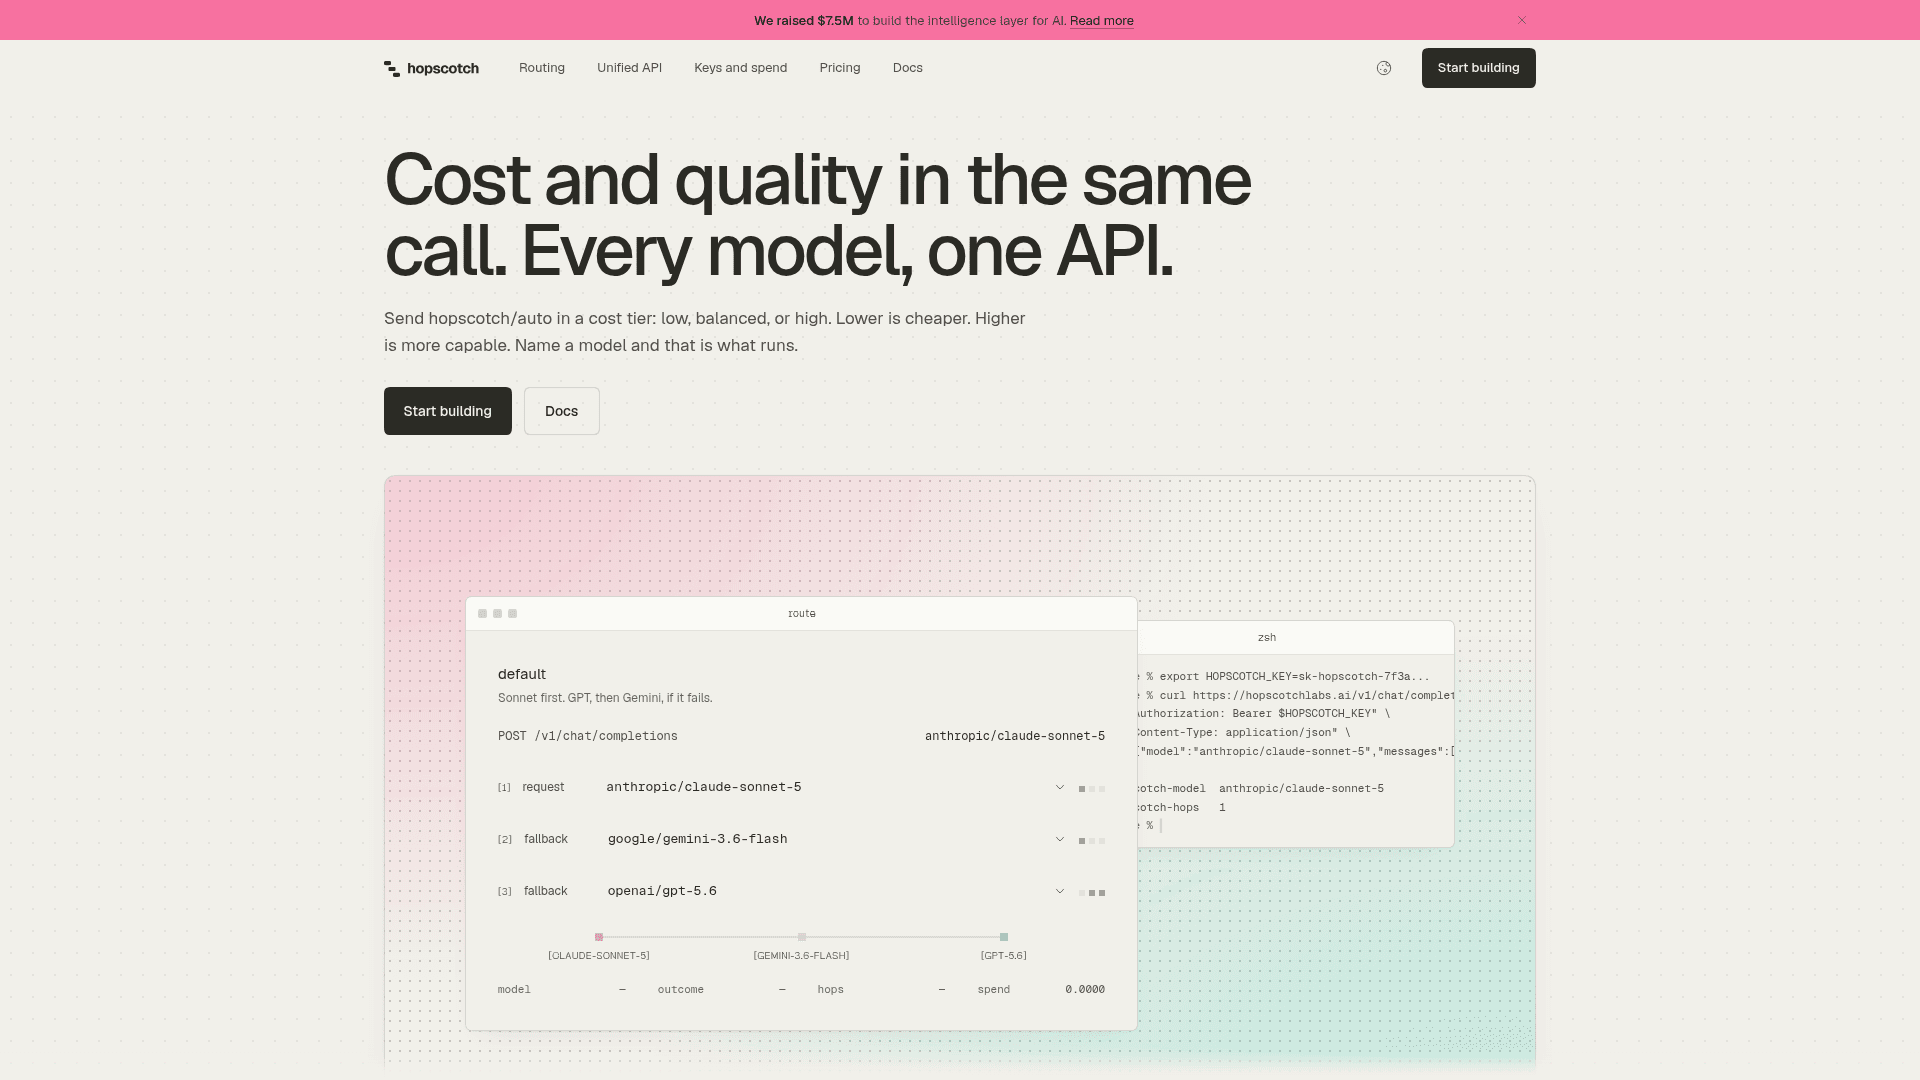This screenshot has width=1920, height=1080.
Task: Click the hero Start building button
Action: point(448,411)
